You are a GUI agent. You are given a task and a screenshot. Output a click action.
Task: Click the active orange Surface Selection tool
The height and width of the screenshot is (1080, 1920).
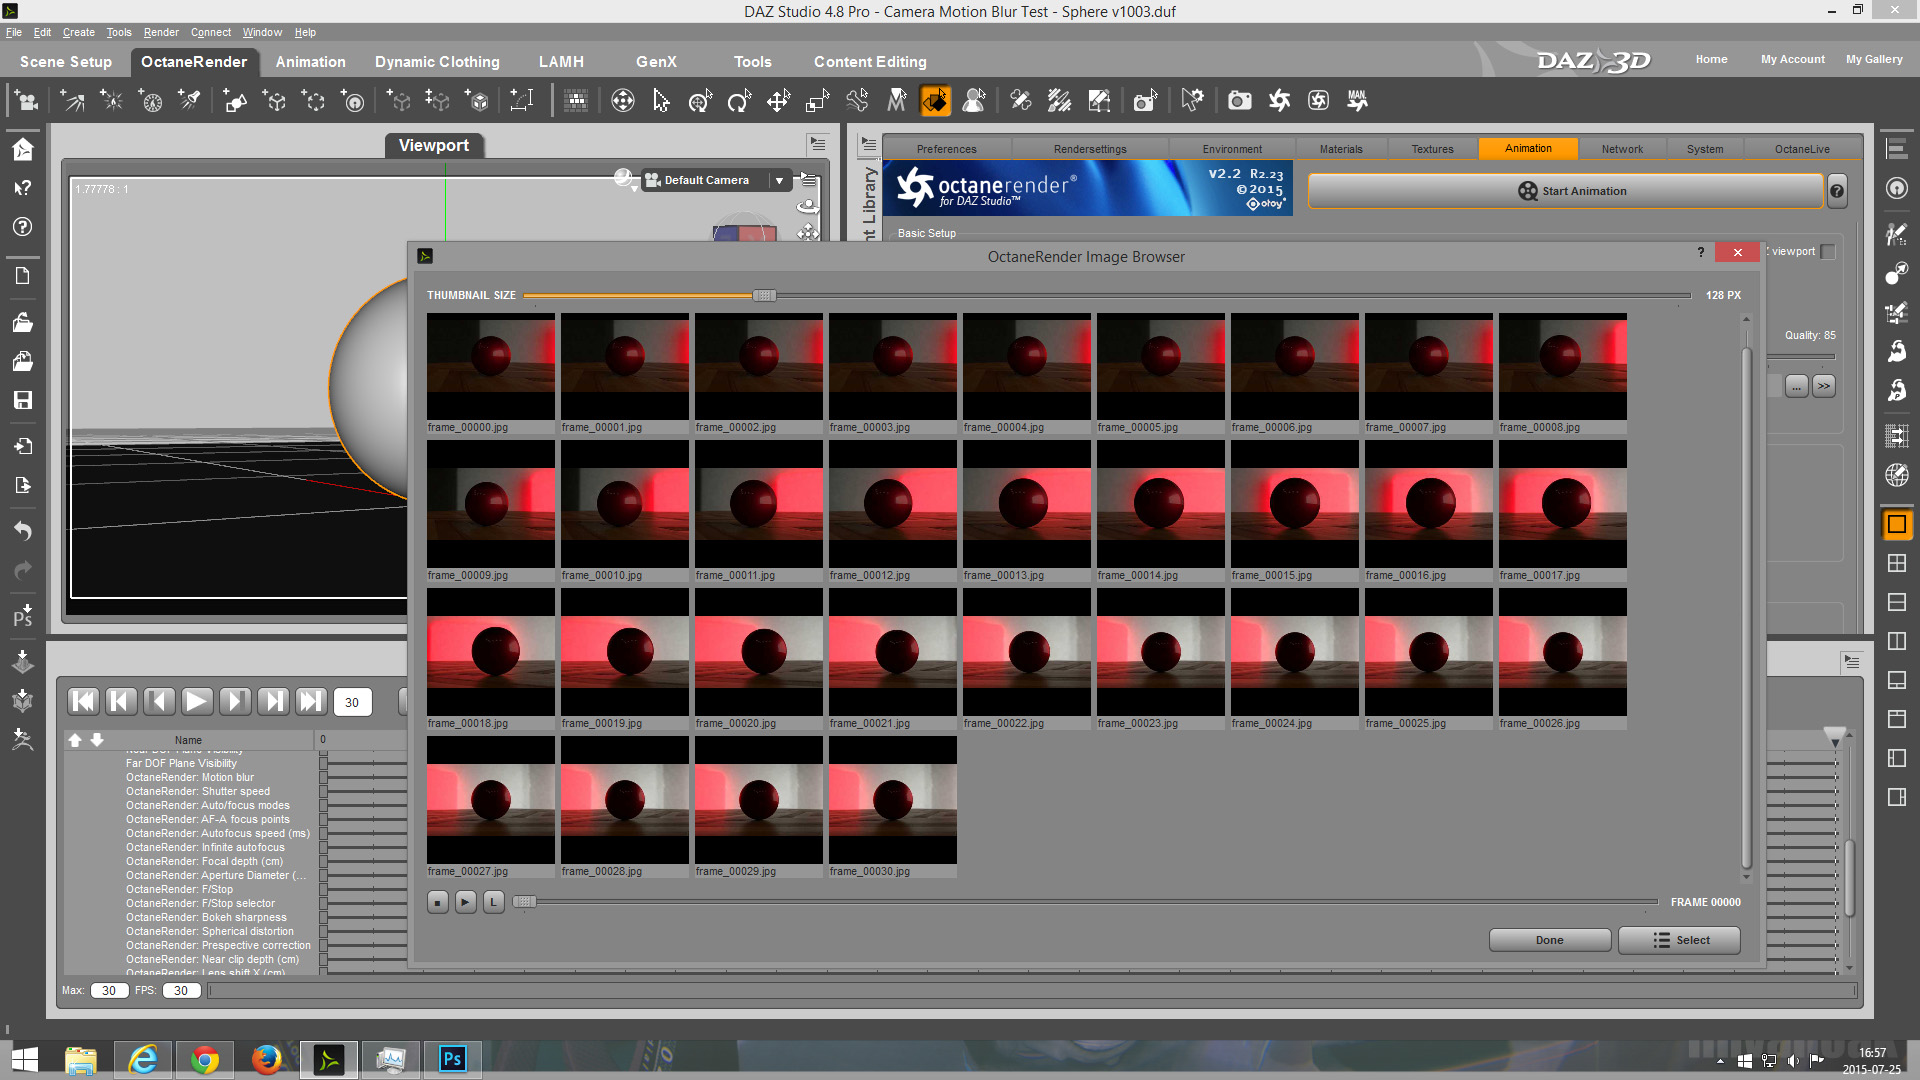[x=935, y=100]
